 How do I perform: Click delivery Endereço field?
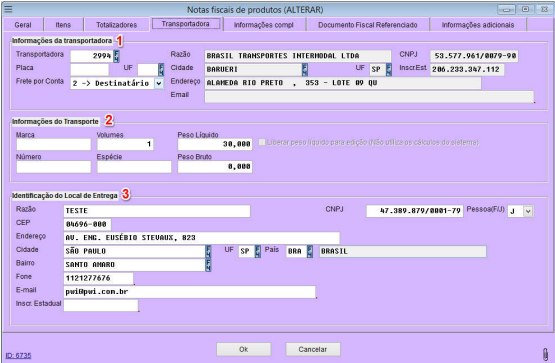pos(201,238)
